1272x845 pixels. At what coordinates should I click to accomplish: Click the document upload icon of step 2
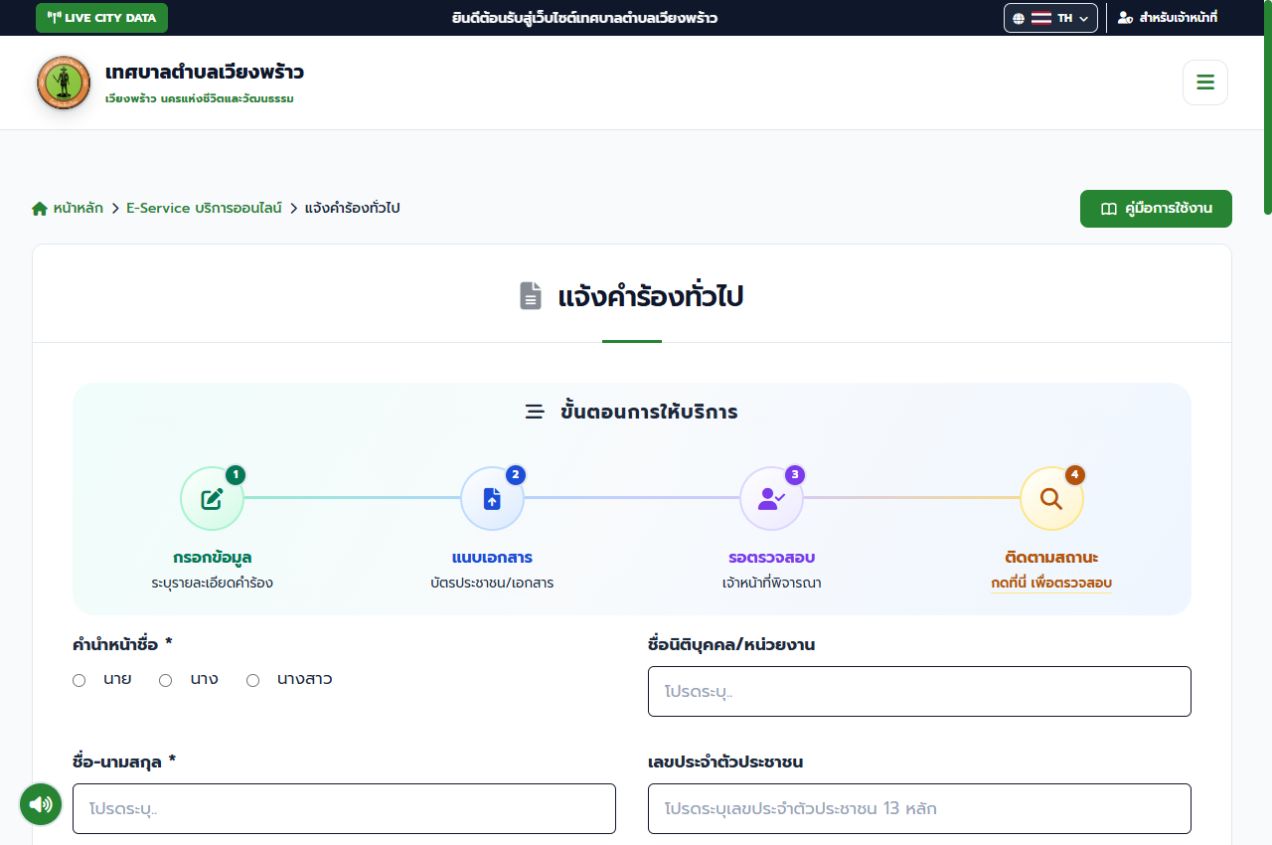(492, 499)
